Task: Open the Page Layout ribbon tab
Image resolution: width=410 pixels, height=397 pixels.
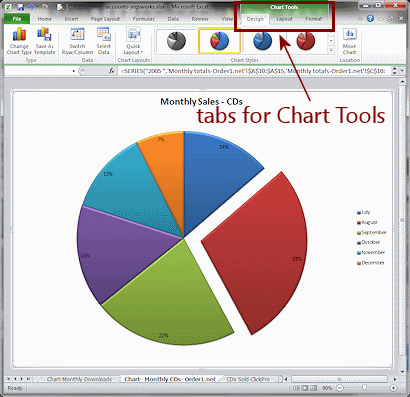Action: click(105, 19)
